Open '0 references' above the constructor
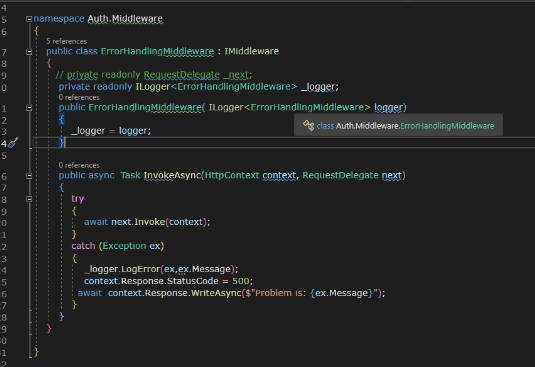 click(79, 97)
